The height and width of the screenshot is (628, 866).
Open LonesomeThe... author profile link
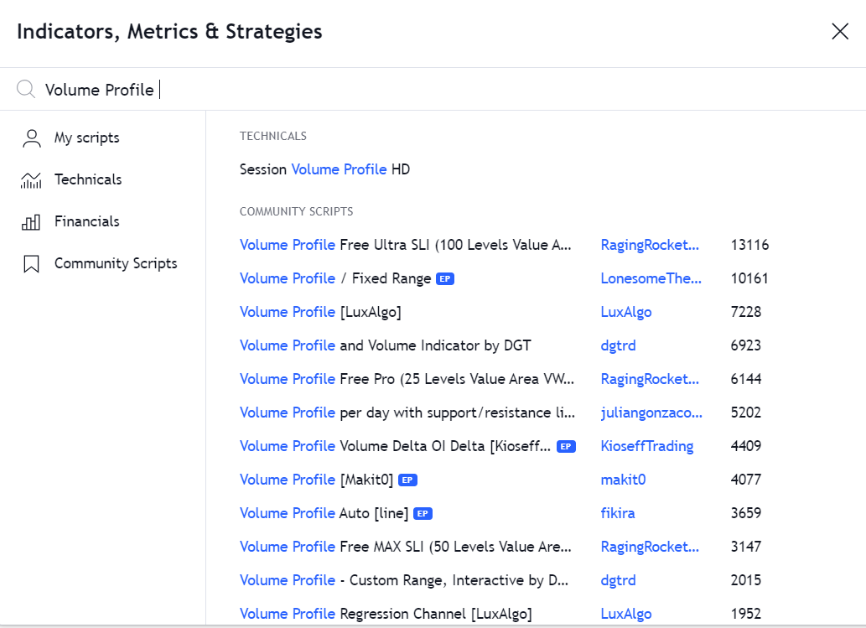point(651,278)
